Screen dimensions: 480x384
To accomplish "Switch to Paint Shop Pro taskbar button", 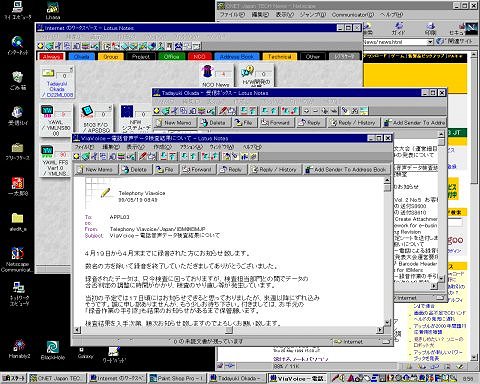I will pyautogui.click(x=176, y=378).
